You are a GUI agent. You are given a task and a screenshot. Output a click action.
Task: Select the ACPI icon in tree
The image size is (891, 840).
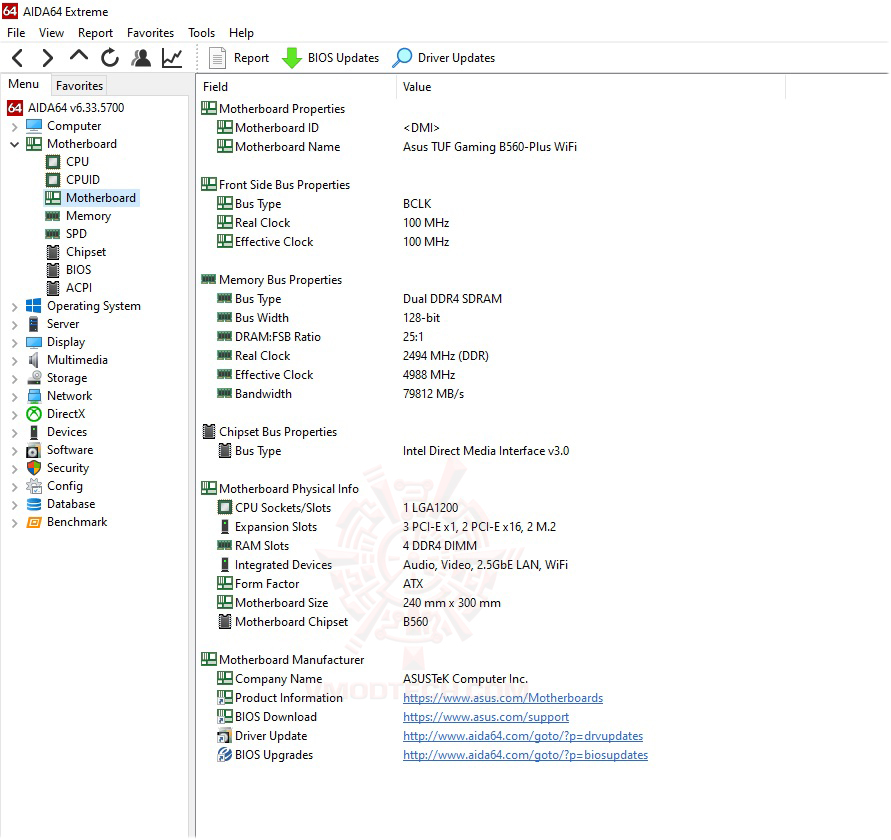53,288
